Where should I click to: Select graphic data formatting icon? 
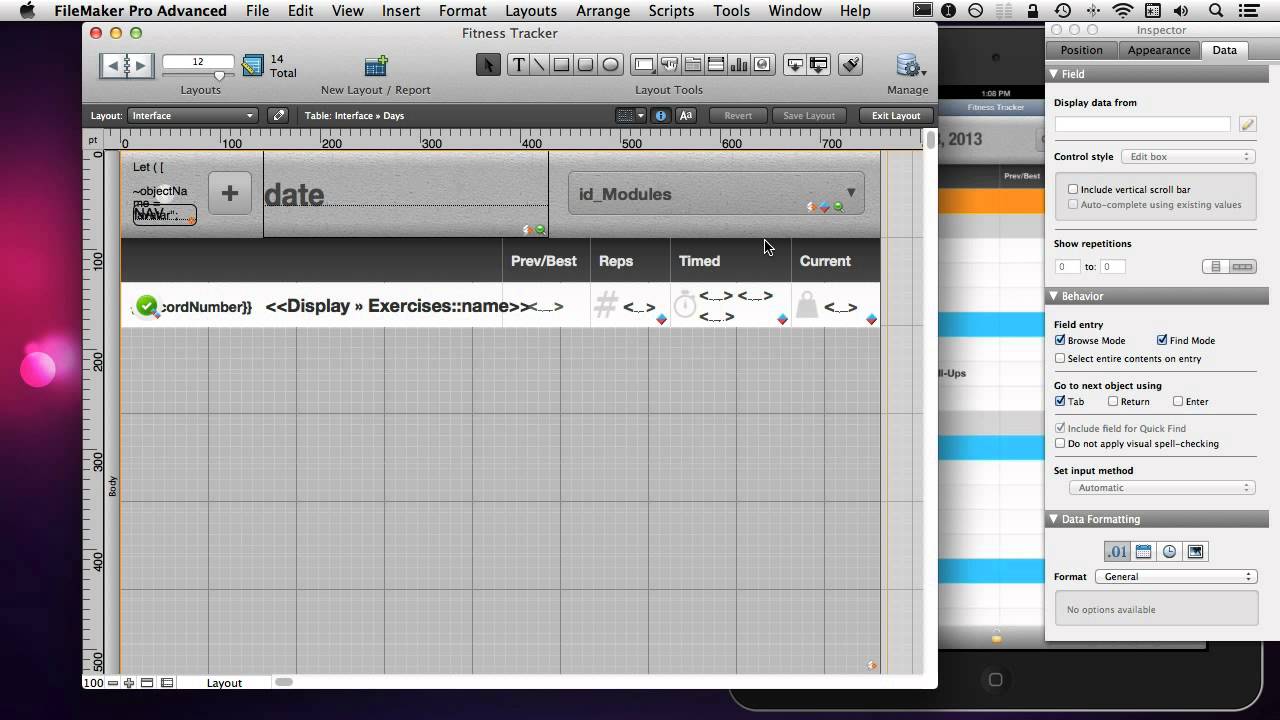pos(1195,552)
